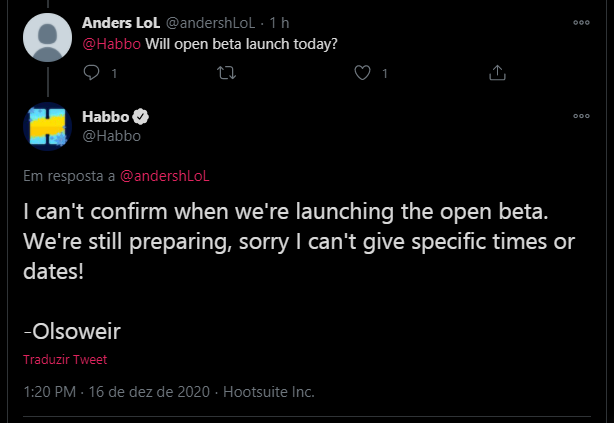Image resolution: width=614 pixels, height=423 pixels.
Task: Click the Anders LoL default profile avatar
Action: [x=47, y=37]
